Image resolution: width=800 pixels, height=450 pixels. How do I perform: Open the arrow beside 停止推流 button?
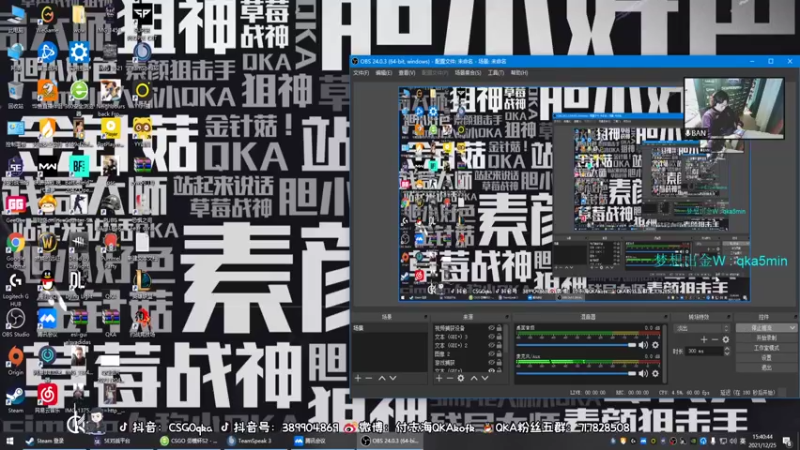tap(792, 328)
